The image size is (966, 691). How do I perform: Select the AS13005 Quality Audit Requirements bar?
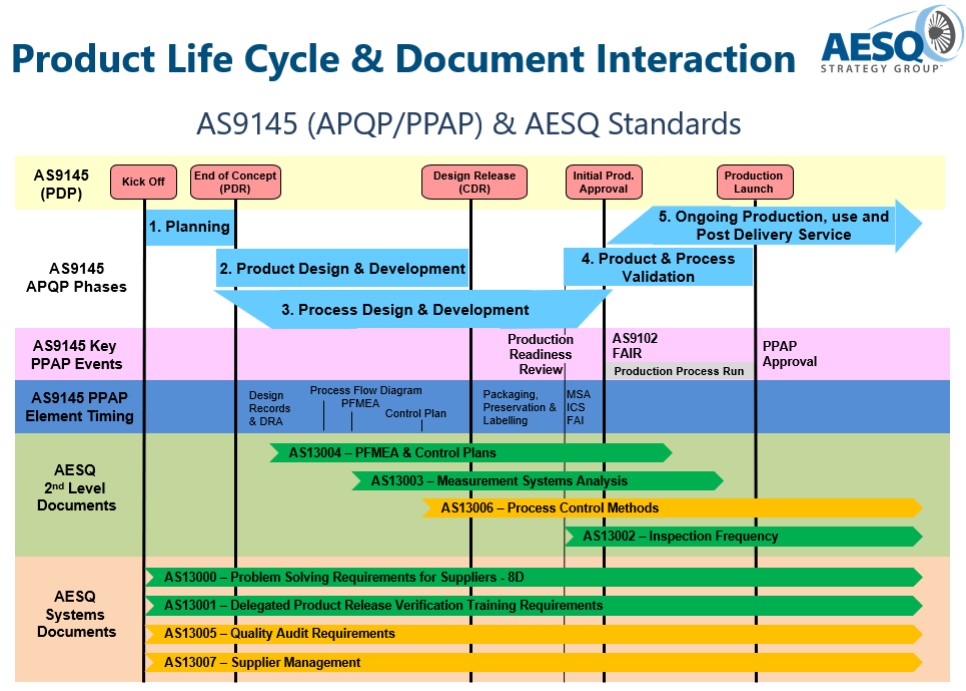532,633
